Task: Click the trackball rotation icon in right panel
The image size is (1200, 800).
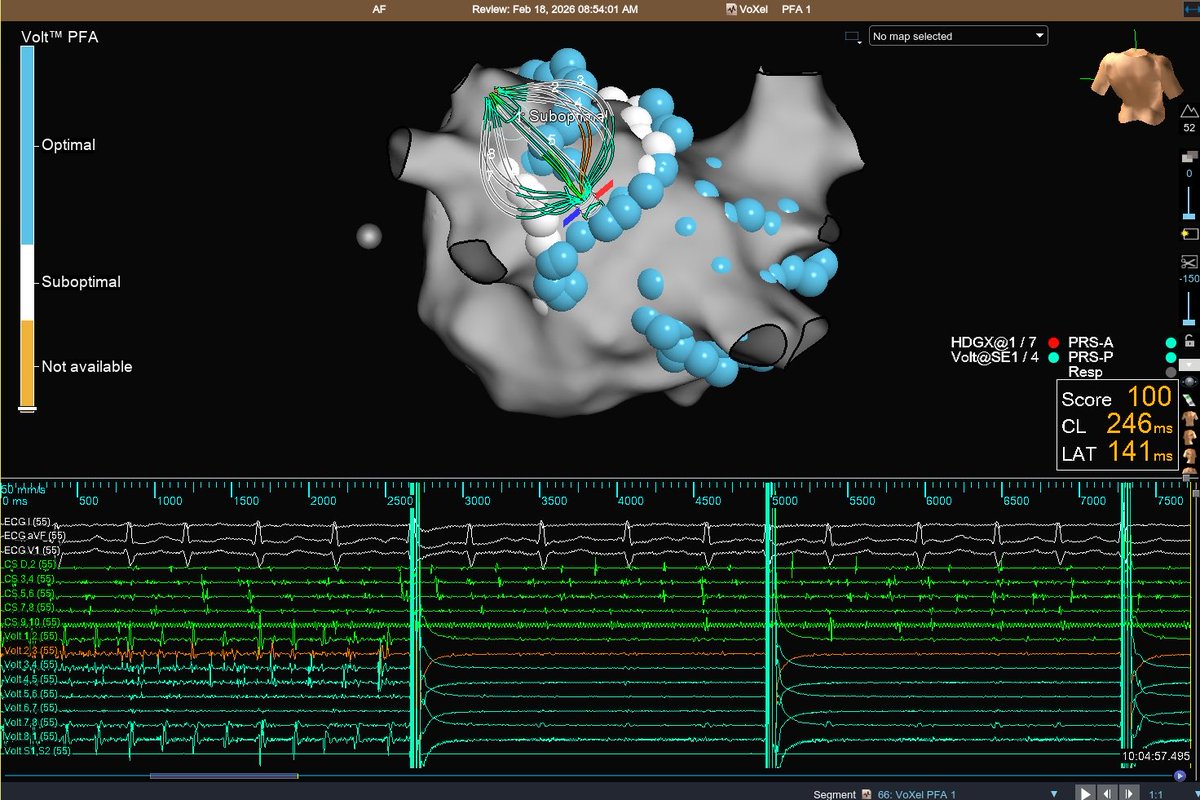Action: click(x=1190, y=381)
